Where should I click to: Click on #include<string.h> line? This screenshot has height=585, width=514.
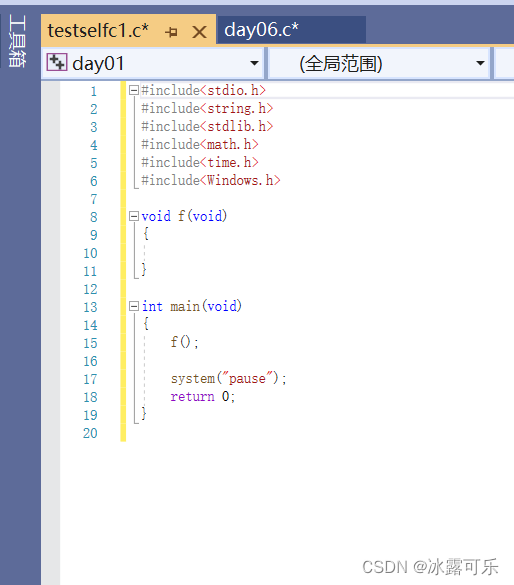[207, 108]
